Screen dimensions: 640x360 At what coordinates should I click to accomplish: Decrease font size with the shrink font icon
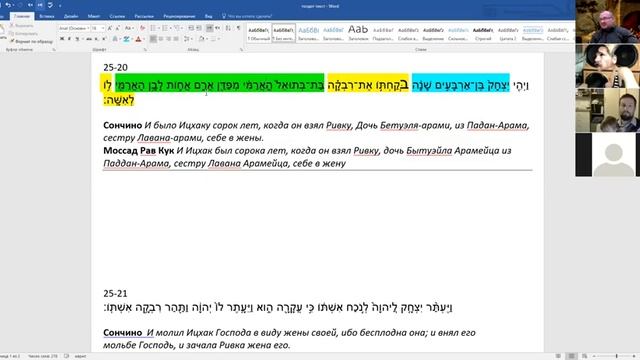coord(118,28)
